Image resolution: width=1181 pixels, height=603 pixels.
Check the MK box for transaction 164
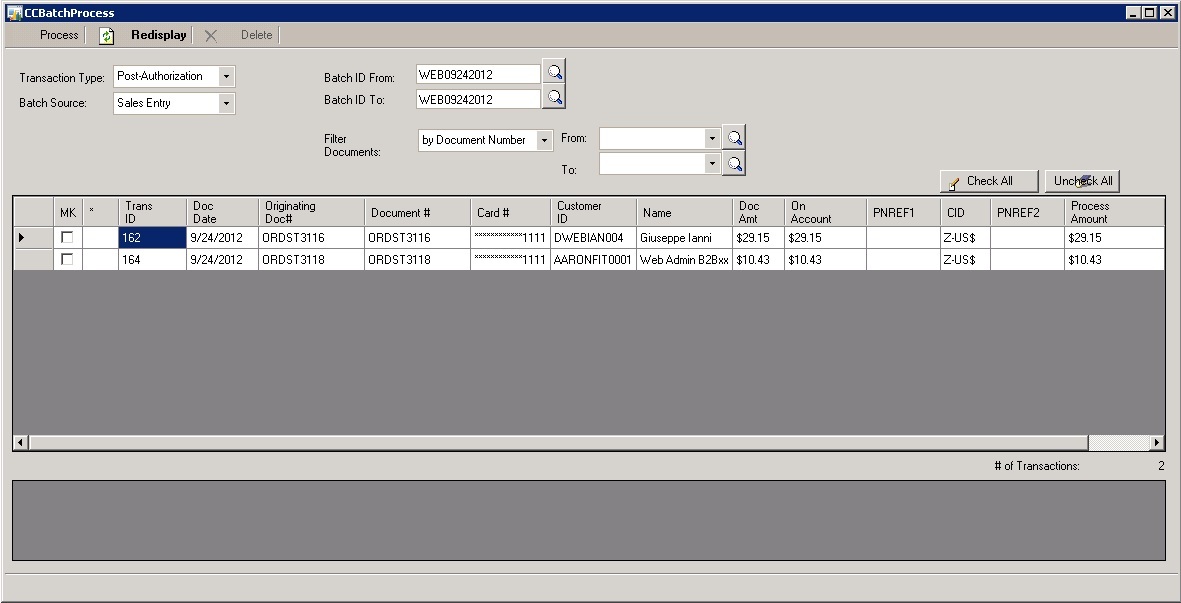click(66, 260)
